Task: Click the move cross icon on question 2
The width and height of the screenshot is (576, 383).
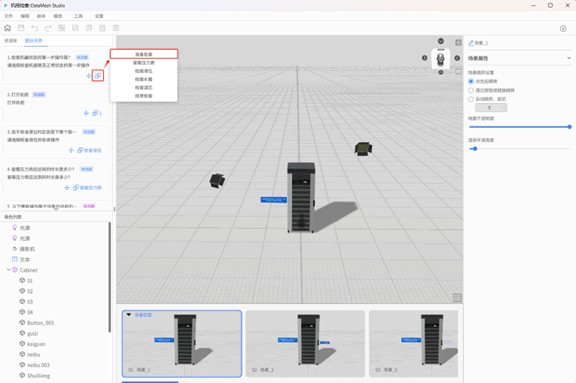Action: click(x=86, y=113)
